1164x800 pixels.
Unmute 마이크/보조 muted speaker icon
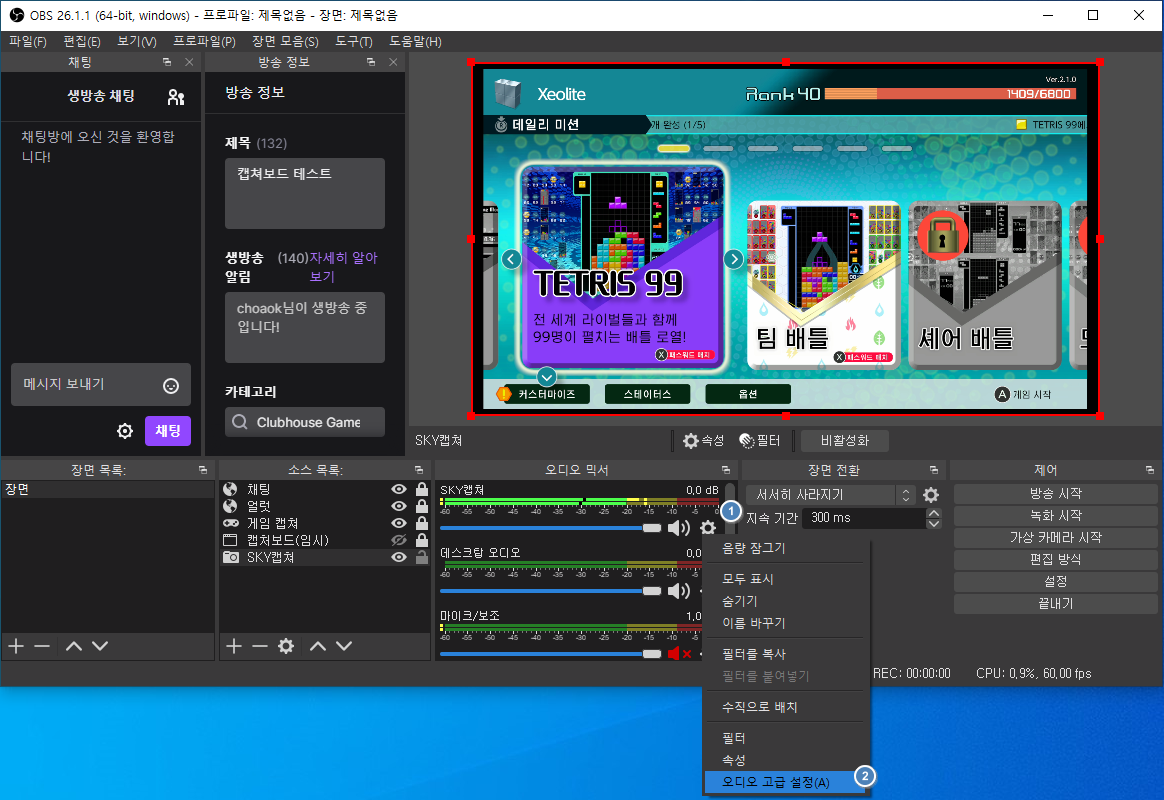pyautogui.click(x=679, y=654)
